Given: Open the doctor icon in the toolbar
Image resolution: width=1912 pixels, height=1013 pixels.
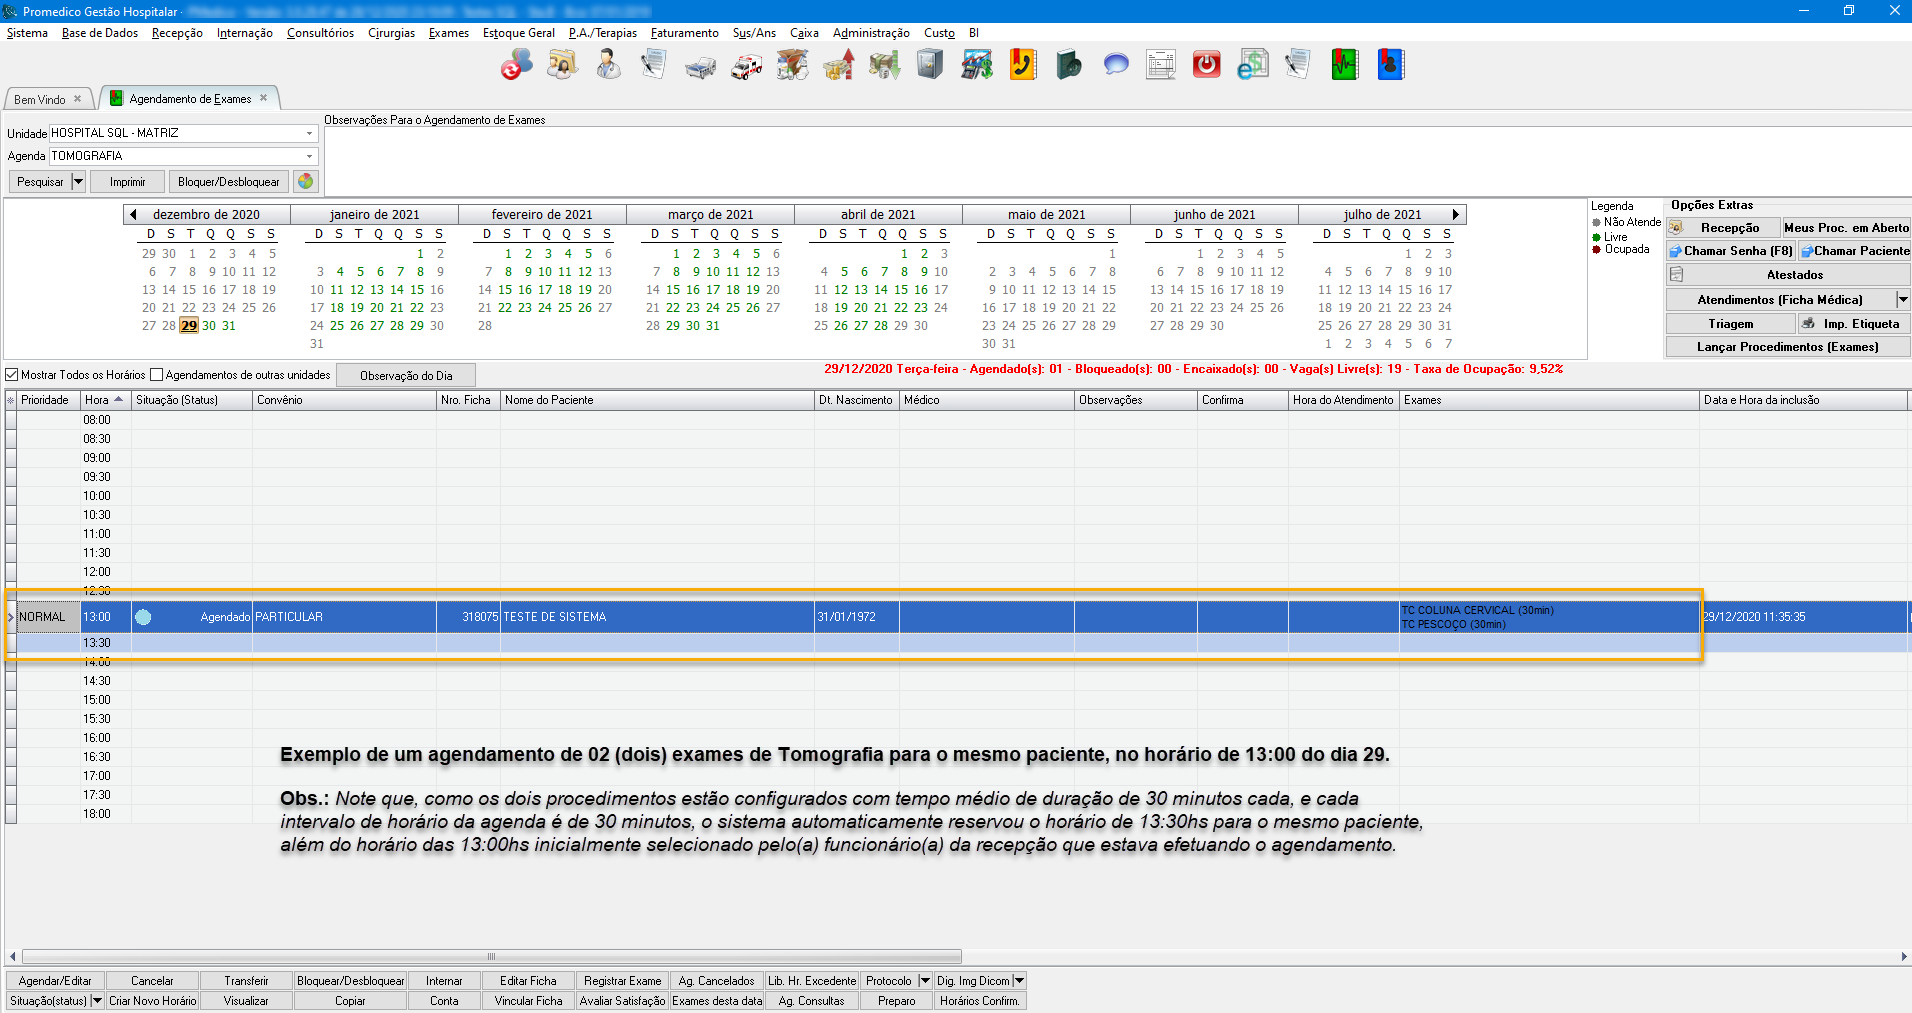Looking at the screenshot, I should [607, 66].
